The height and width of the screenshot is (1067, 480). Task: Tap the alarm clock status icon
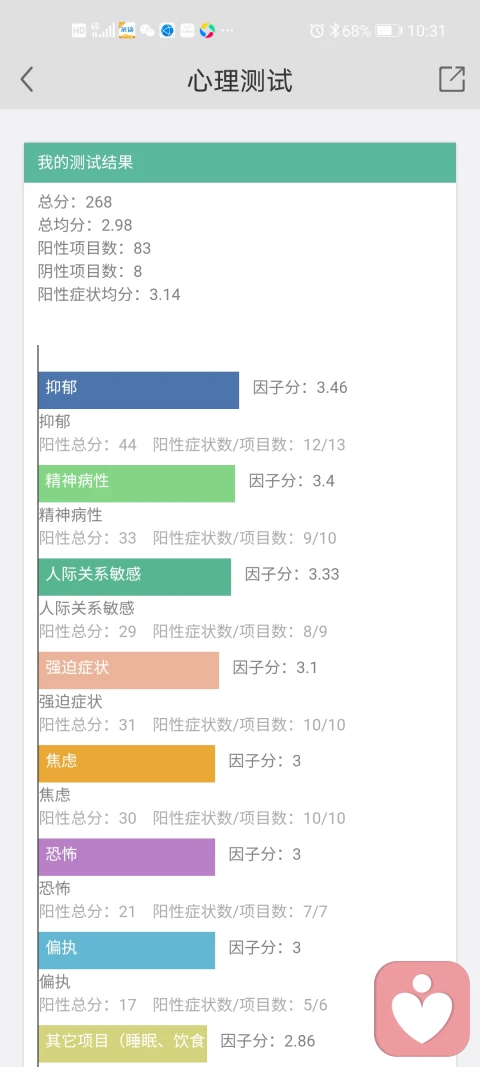point(317,31)
